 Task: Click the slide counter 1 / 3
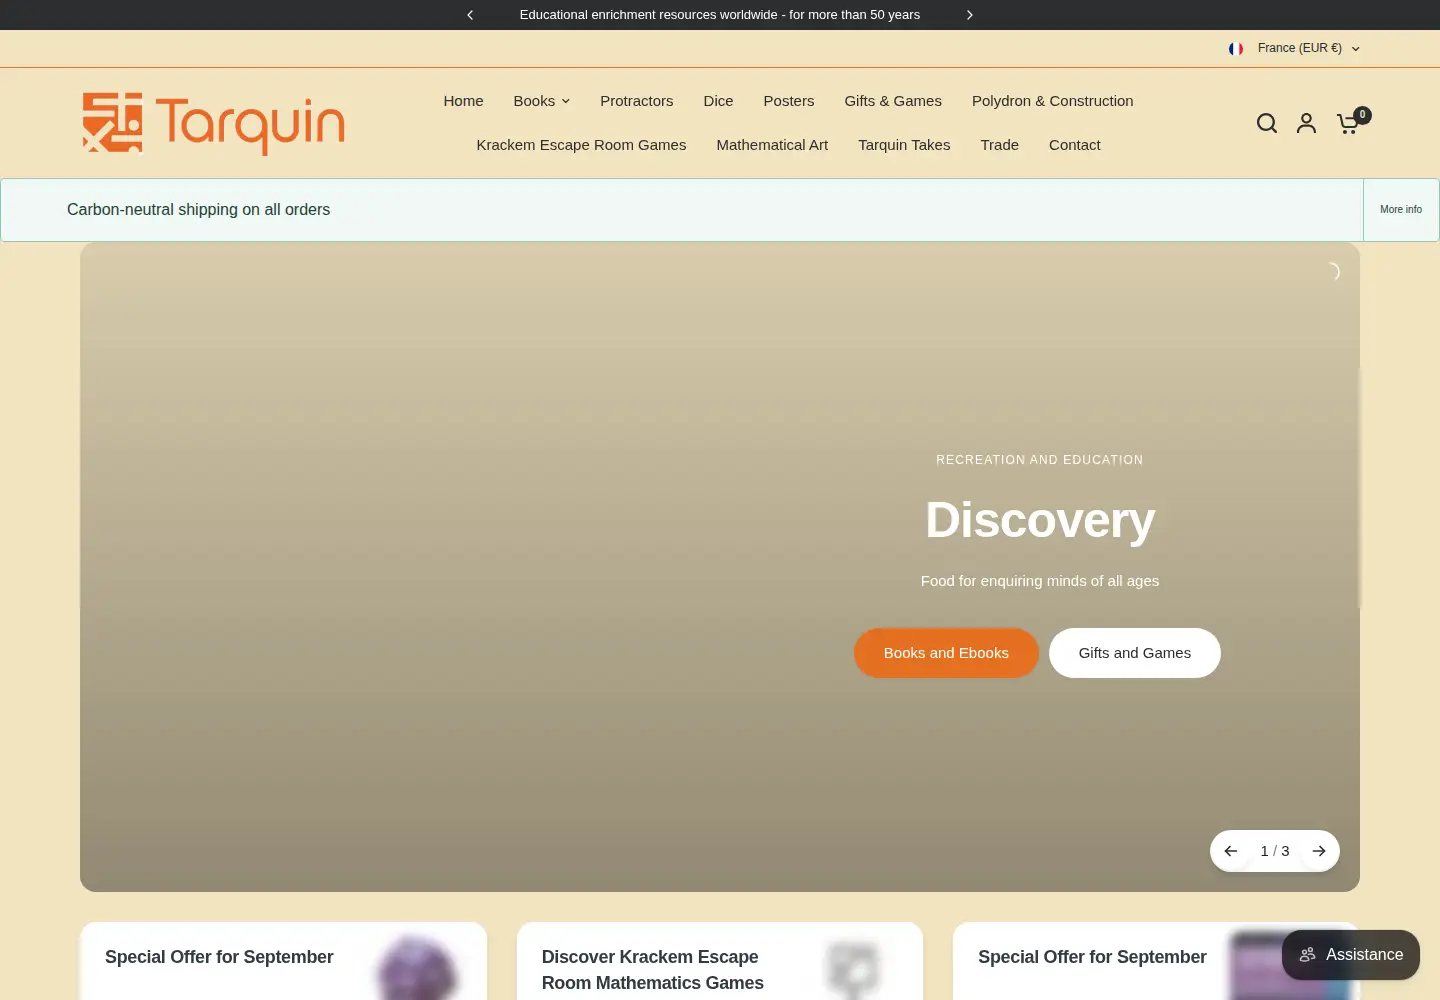point(1275,851)
